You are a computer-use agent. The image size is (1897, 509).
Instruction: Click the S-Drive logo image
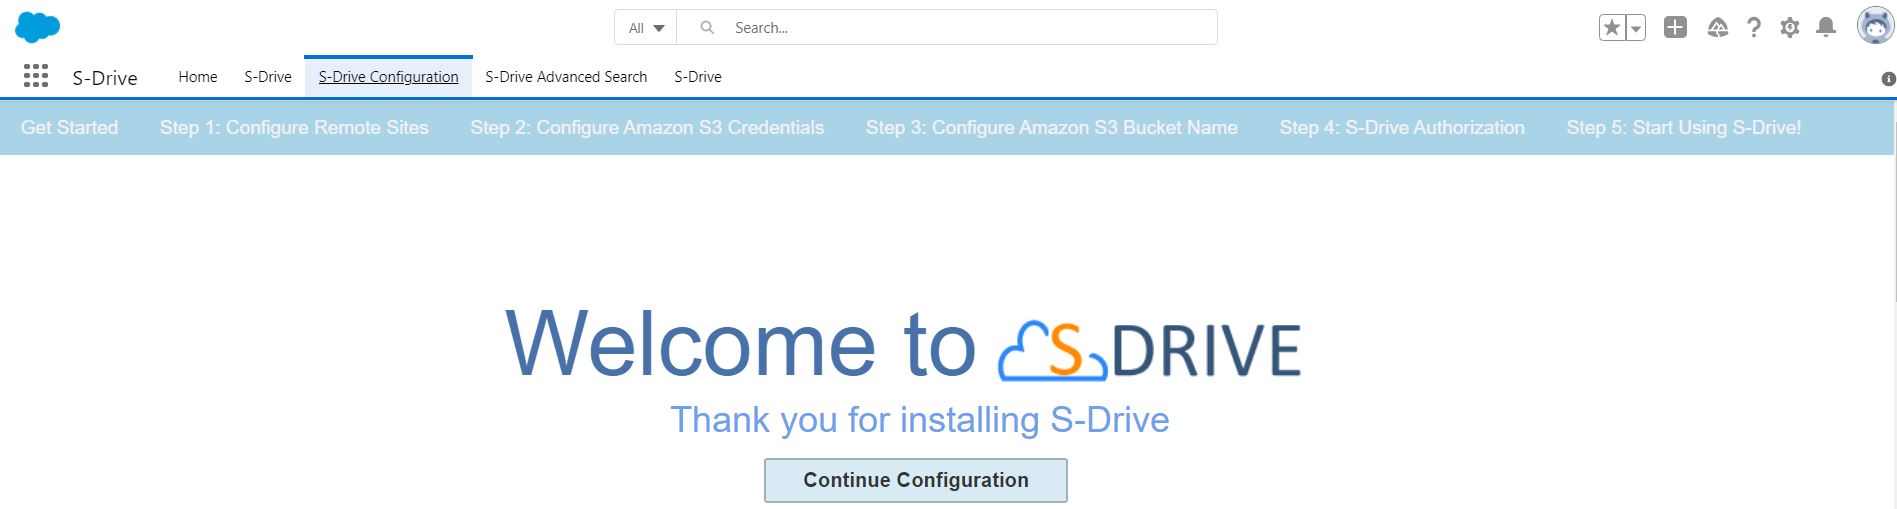1150,350
